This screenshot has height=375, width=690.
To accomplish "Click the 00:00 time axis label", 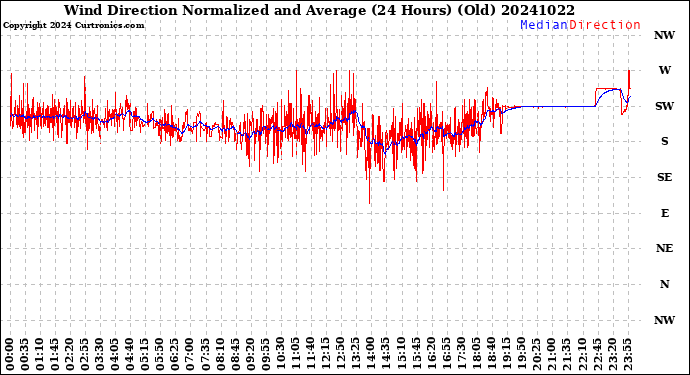I will [x=10, y=354].
